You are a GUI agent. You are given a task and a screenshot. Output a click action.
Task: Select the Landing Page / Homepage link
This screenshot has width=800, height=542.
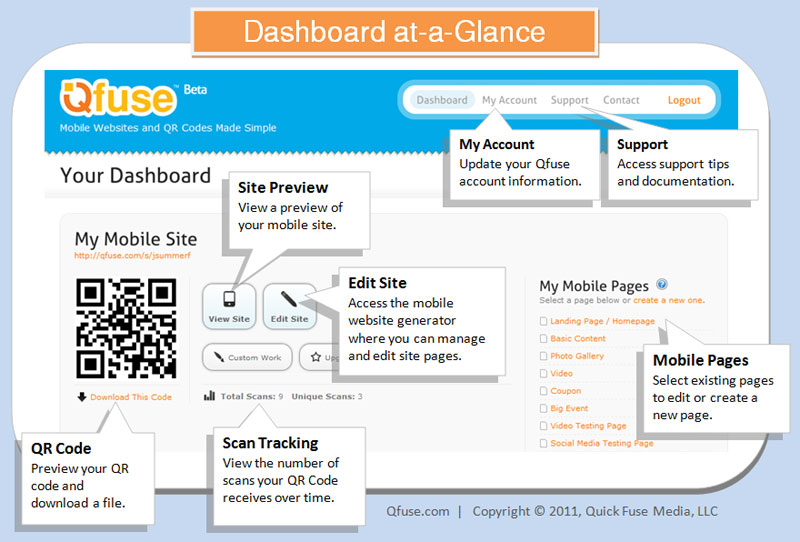[x=602, y=321]
